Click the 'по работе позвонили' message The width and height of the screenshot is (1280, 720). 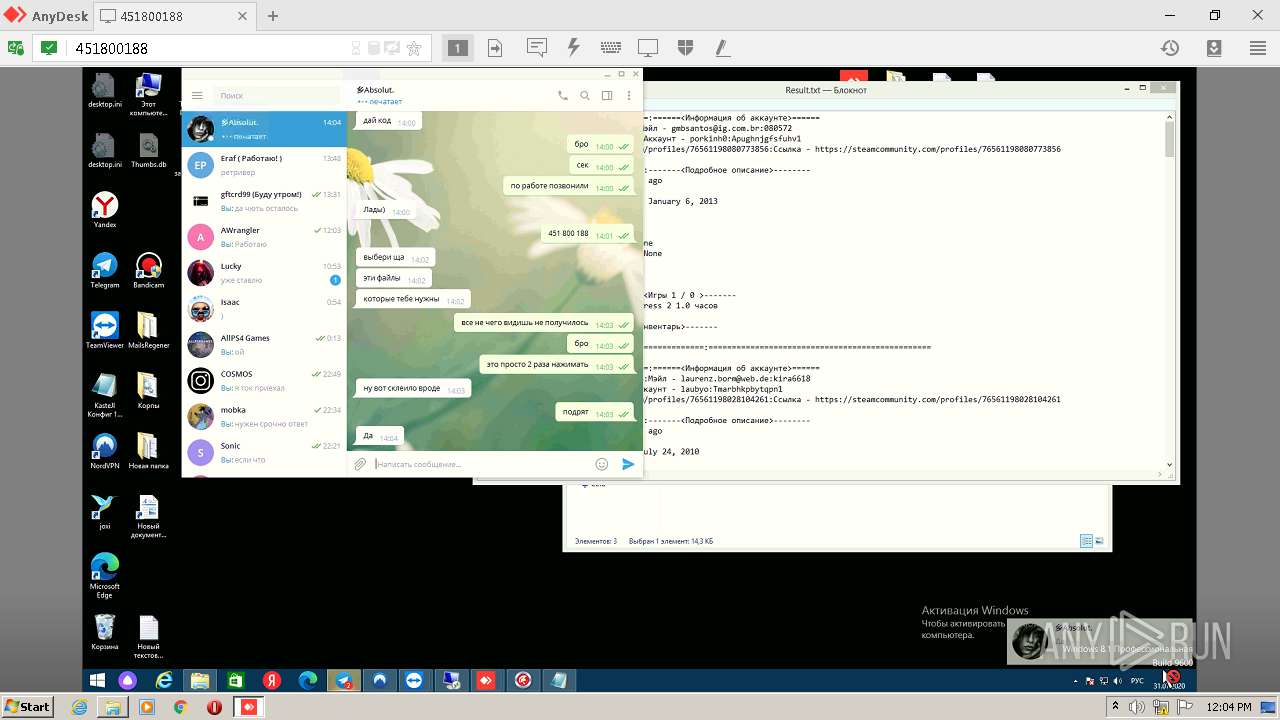pos(568,186)
